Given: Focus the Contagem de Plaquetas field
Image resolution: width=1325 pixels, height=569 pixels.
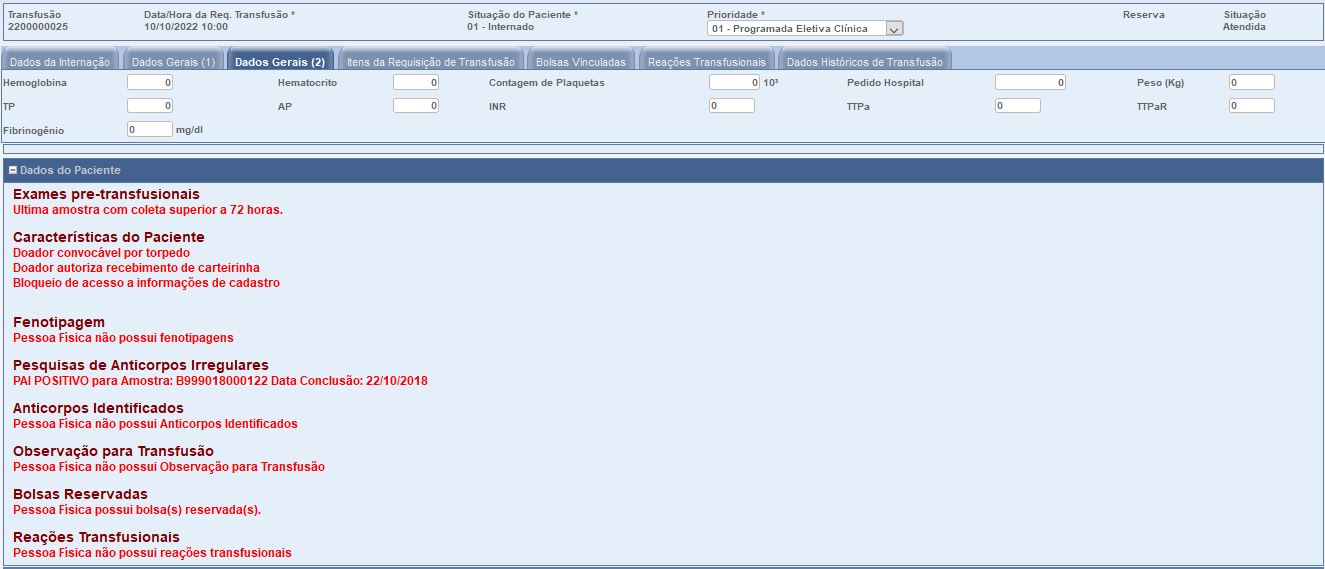Looking at the screenshot, I should (x=733, y=83).
